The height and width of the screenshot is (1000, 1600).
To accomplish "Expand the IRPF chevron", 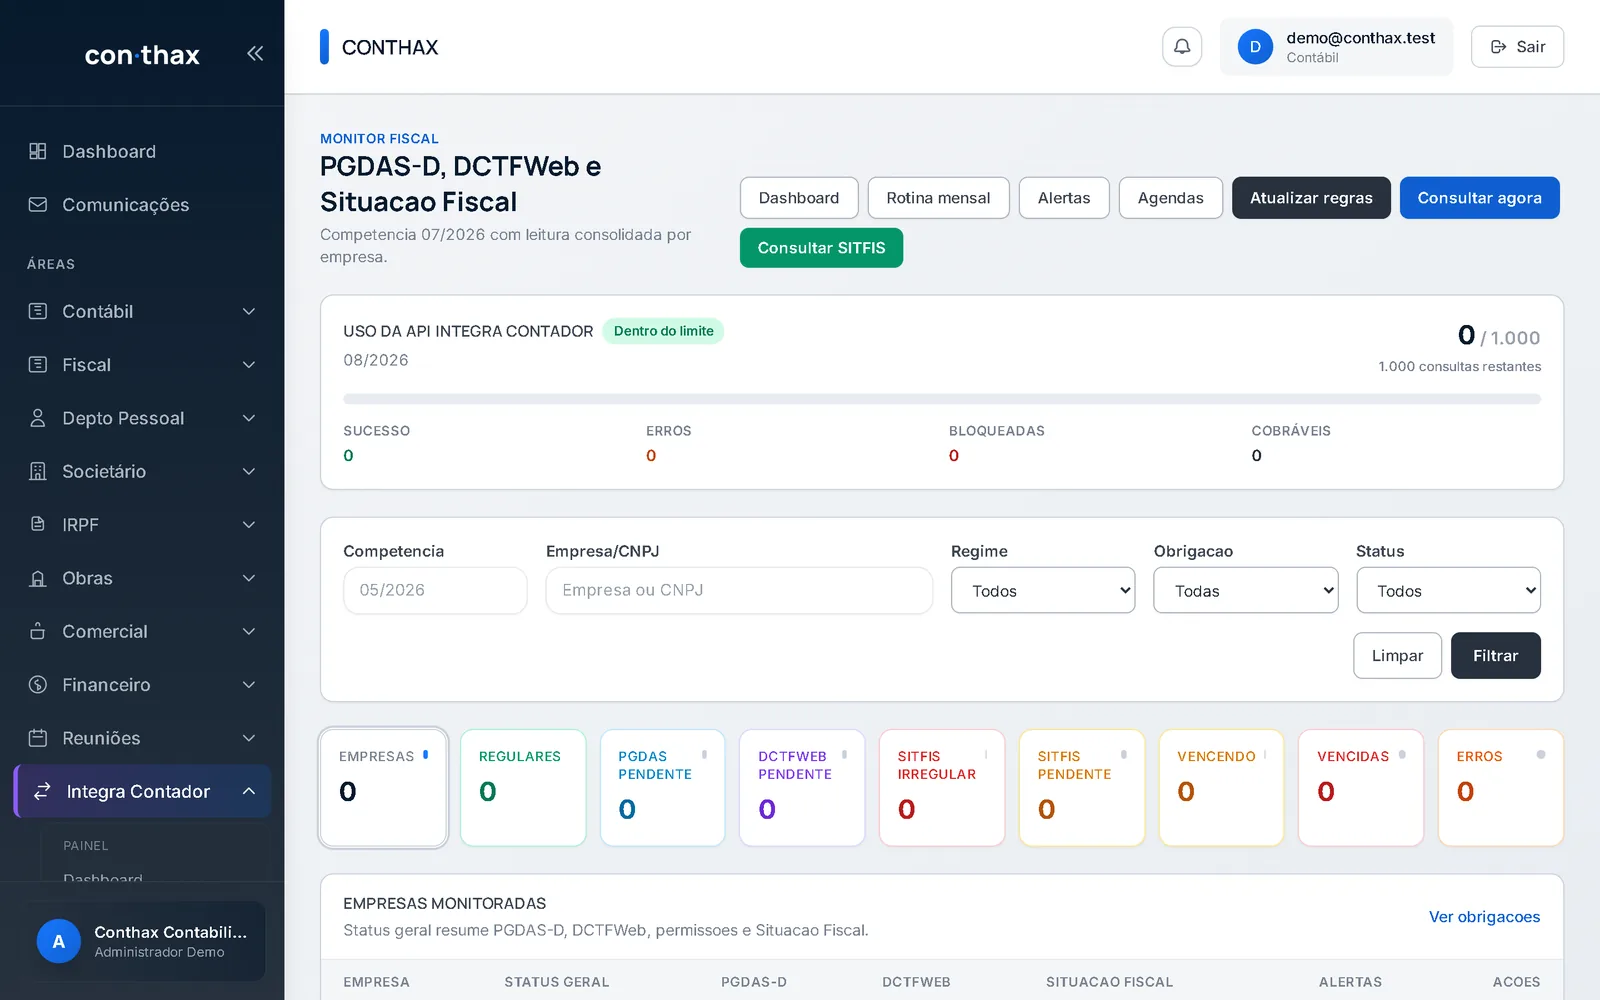I will click(249, 524).
